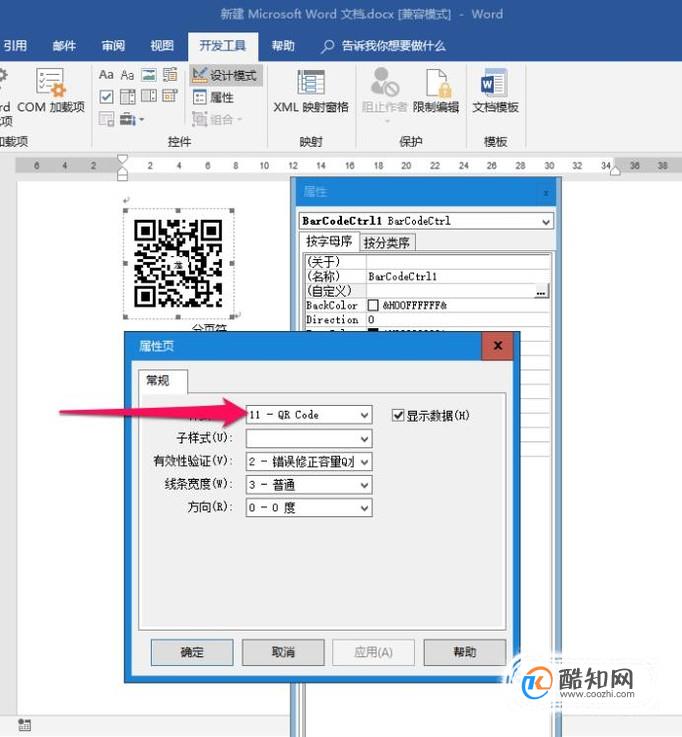682x737 pixels.
Task: Insert building block gallery control
Action: click(x=170, y=75)
